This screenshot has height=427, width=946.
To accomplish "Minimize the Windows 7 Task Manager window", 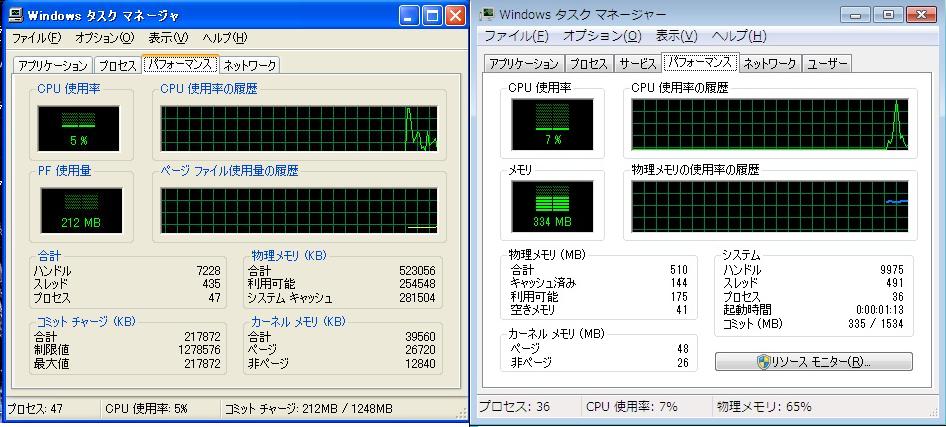I will pyautogui.click(x=854, y=14).
